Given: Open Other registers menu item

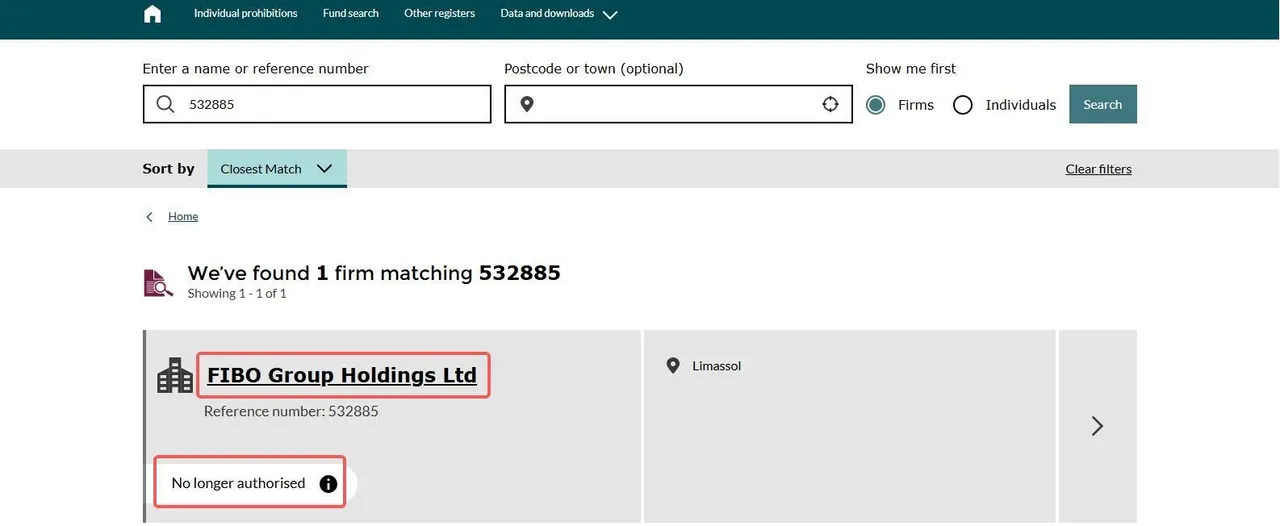Looking at the screenshot, I should point(440,13).
